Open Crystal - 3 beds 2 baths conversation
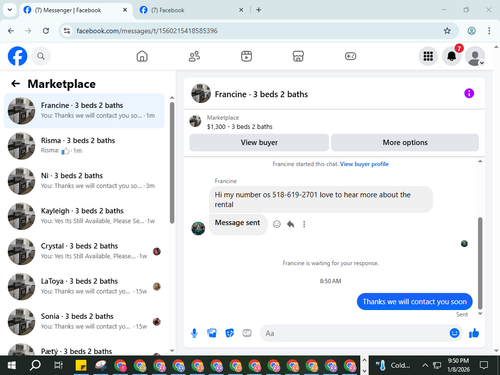 [x=84, y=251]
